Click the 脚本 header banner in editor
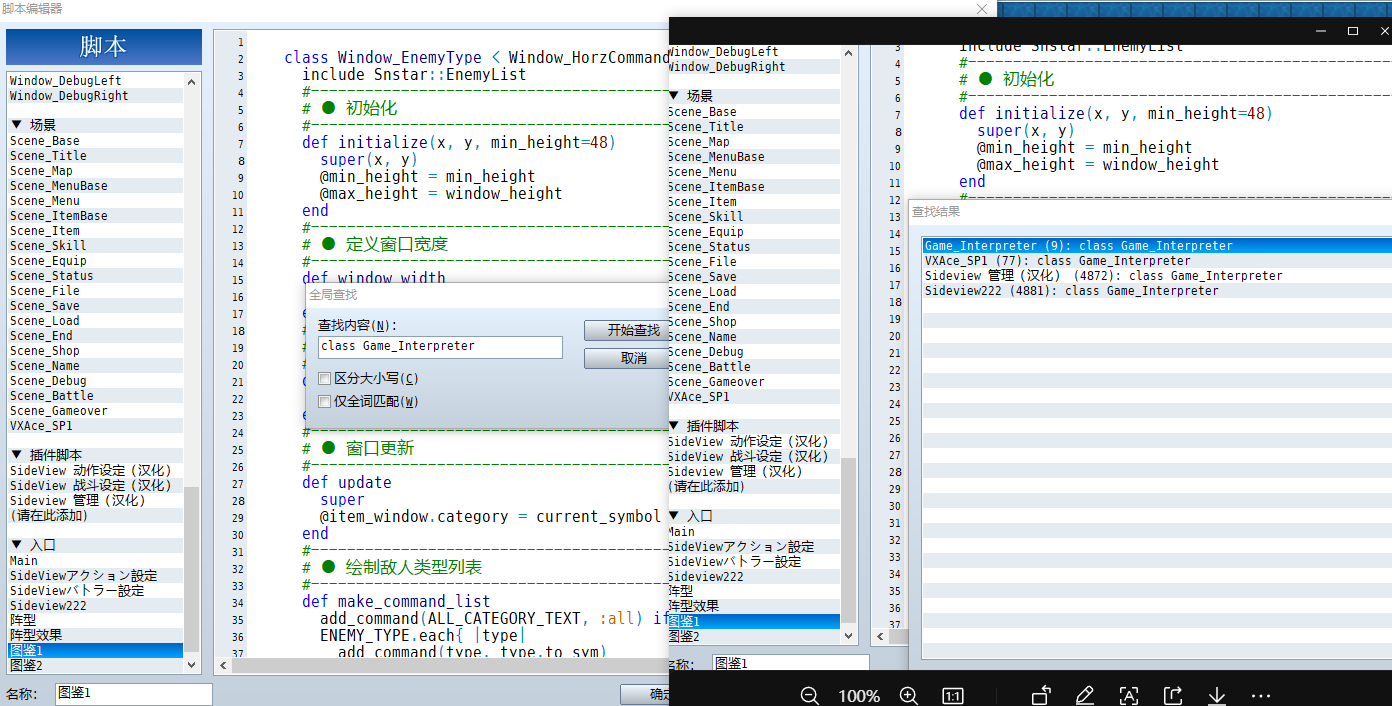The image size is (1392, 706). point(104,47)
